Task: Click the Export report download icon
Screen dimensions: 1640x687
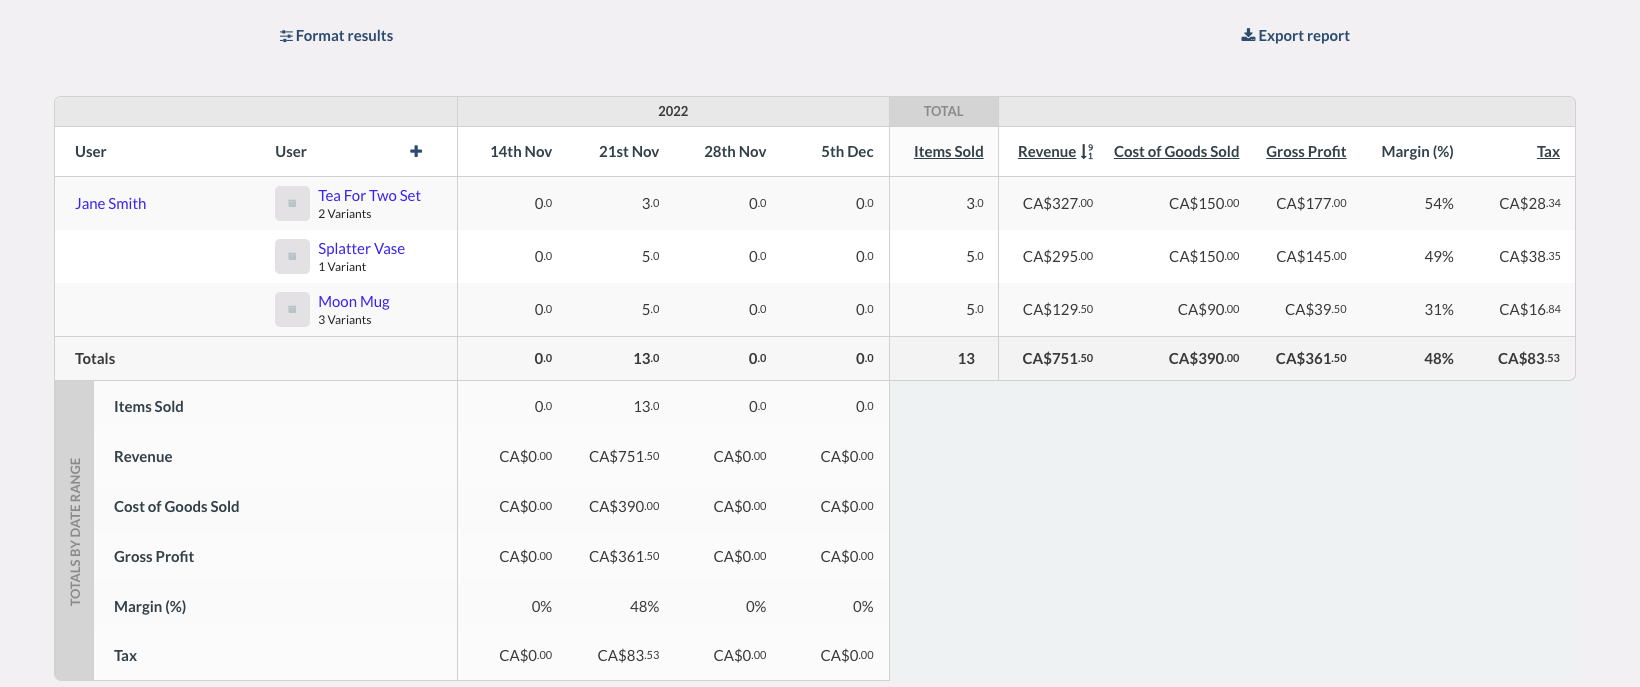Action: pyautogui.click(x=1248, y=35)
